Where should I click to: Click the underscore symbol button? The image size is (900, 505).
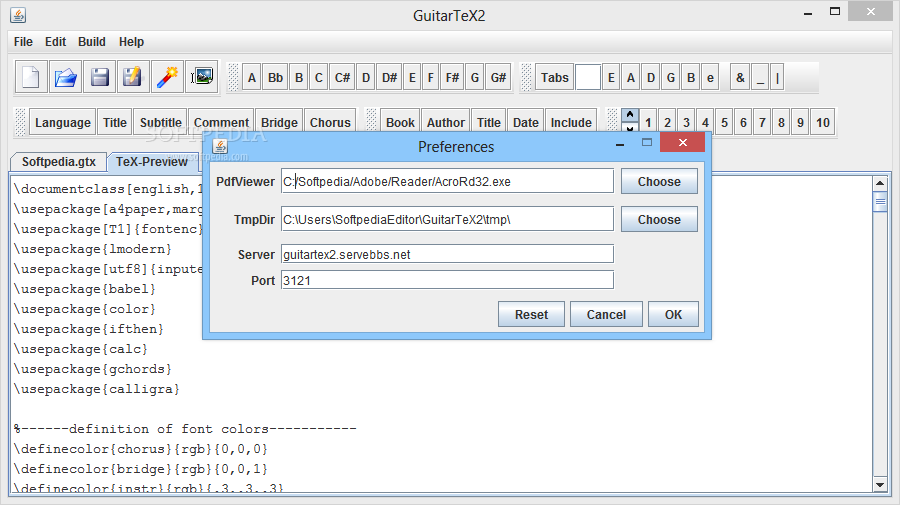[x=761, y=77]
